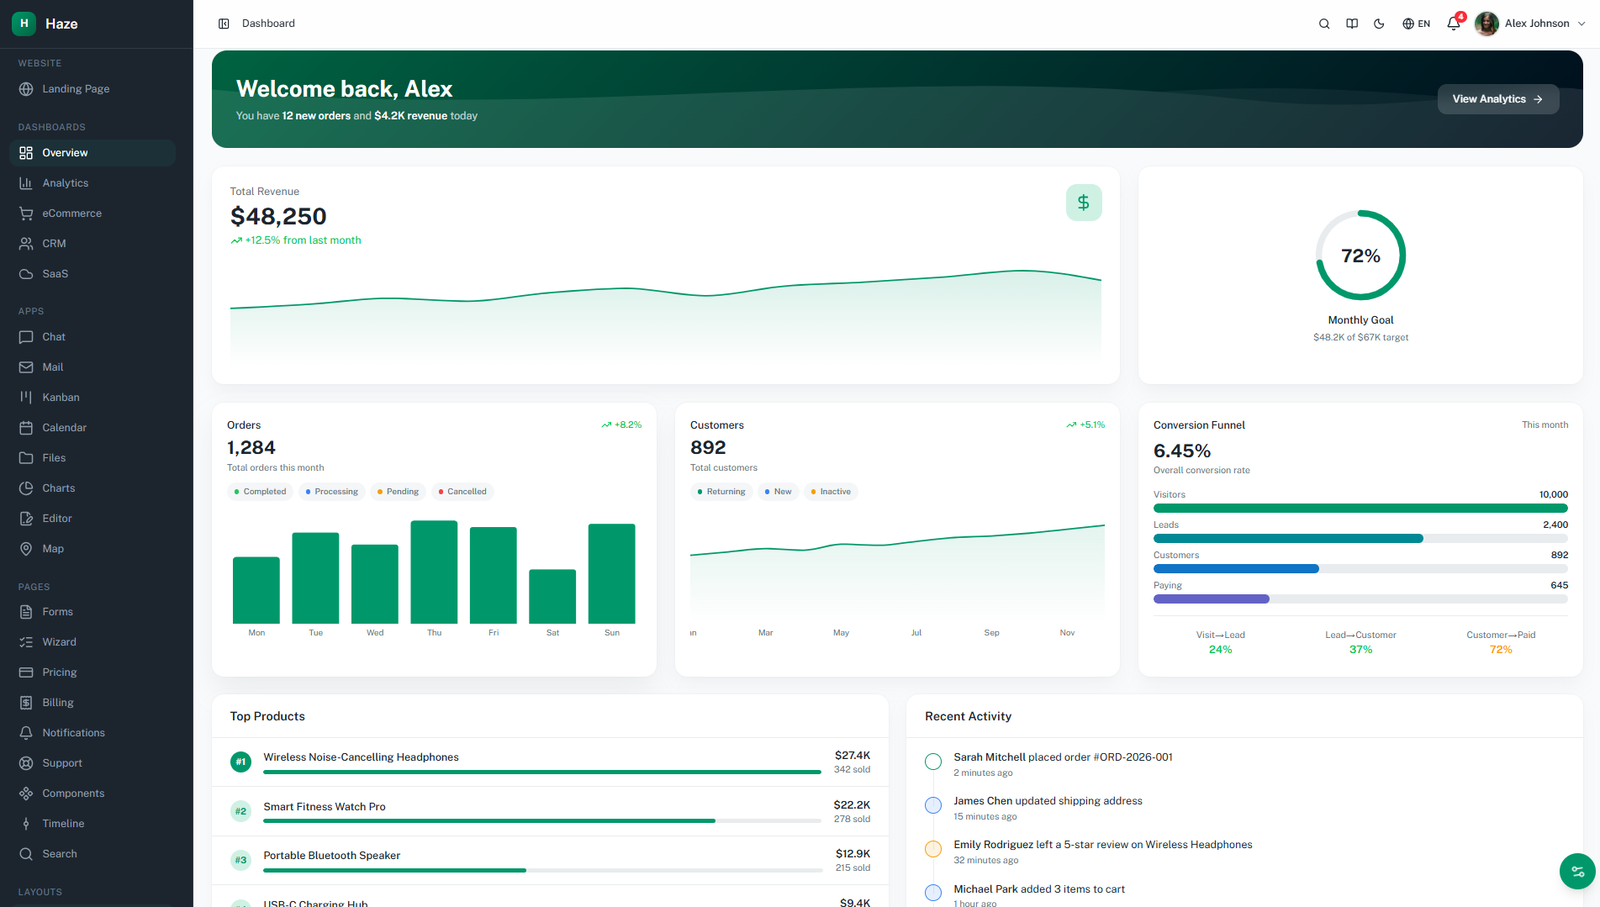Click the 72% Monthly Goal ring
The width and height of the screenshot is (1600, 907).
1361,255
